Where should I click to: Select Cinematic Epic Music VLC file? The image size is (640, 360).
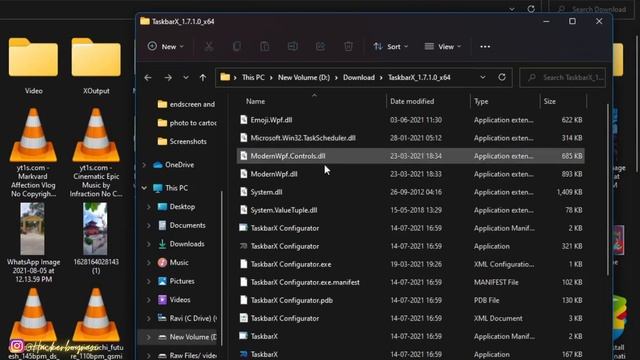[x=96, y=153]
